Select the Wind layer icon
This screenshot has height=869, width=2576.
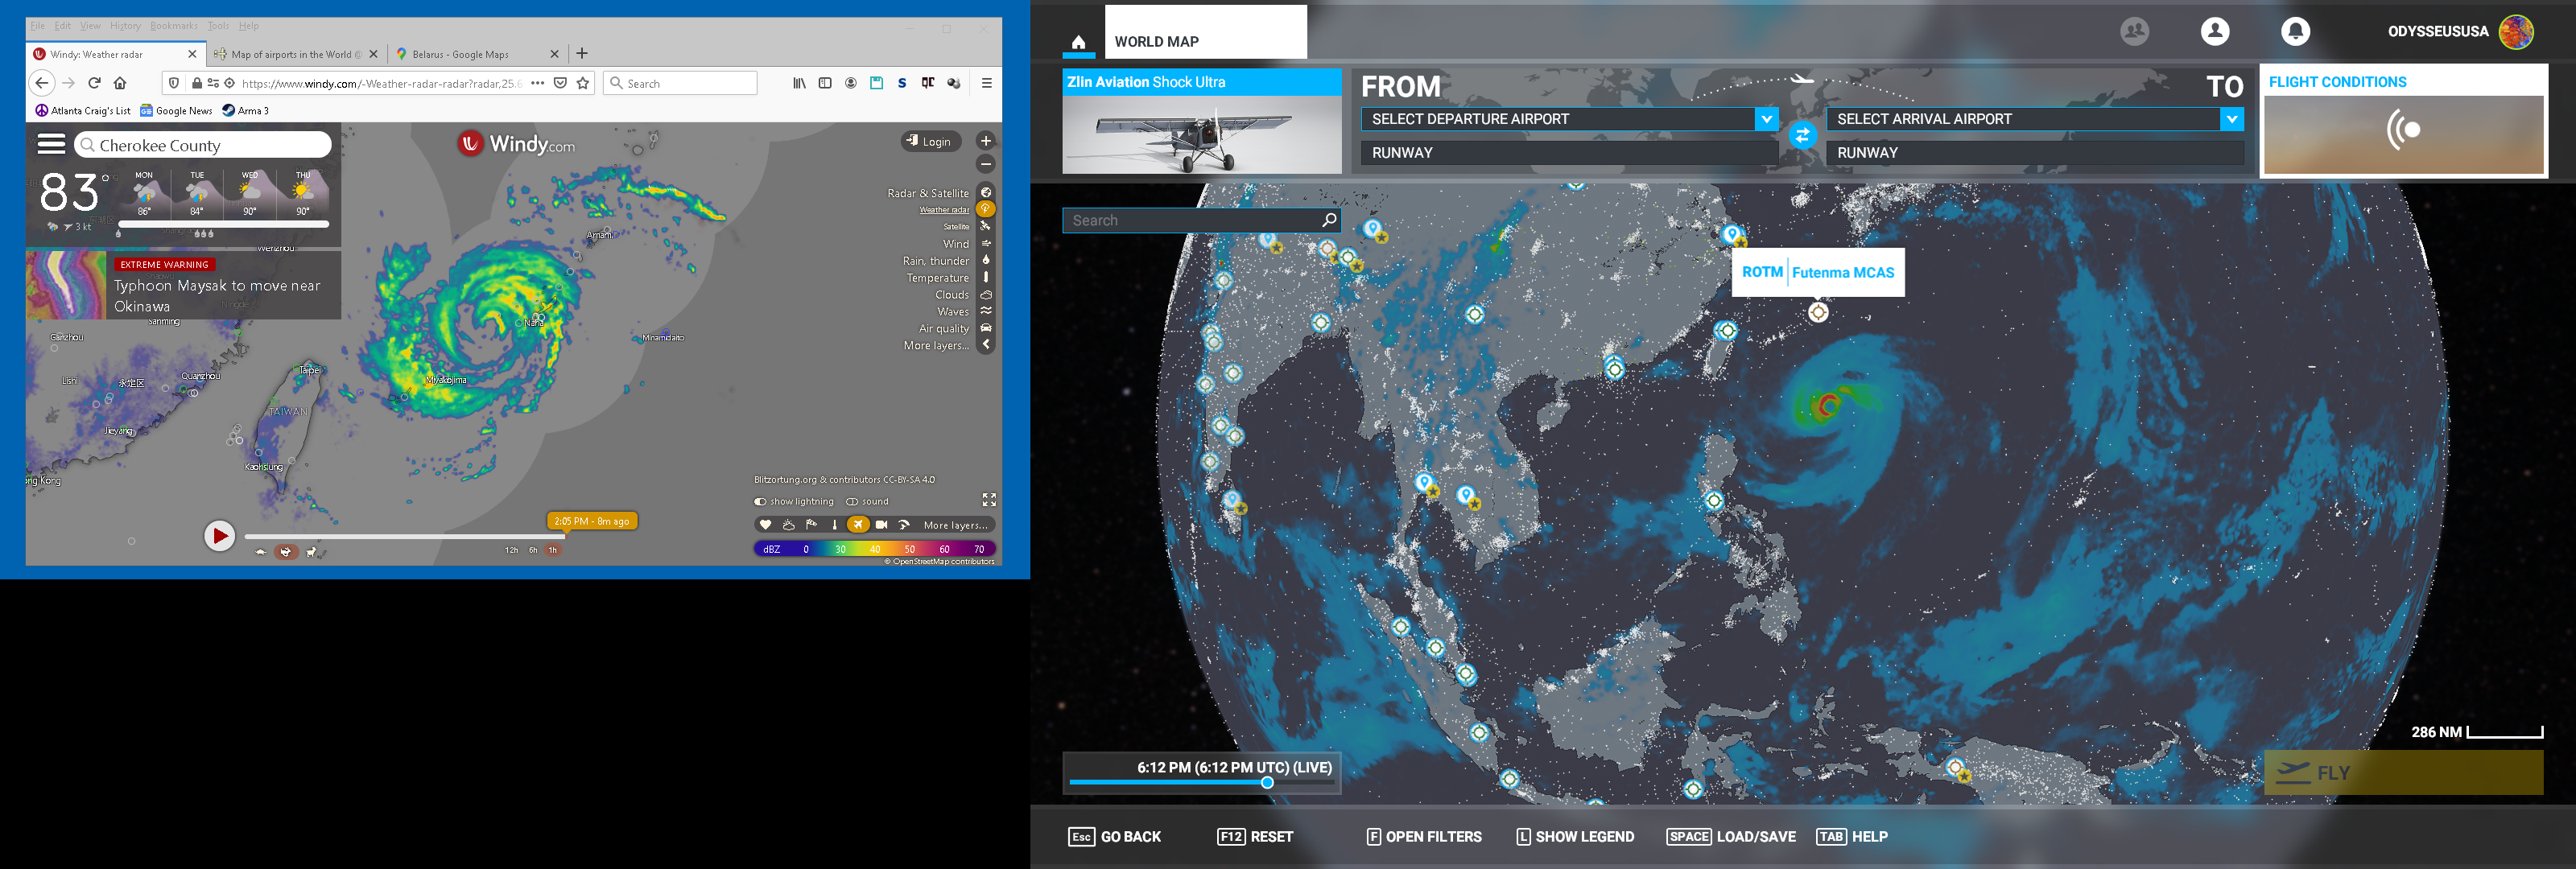pos(986,243)
